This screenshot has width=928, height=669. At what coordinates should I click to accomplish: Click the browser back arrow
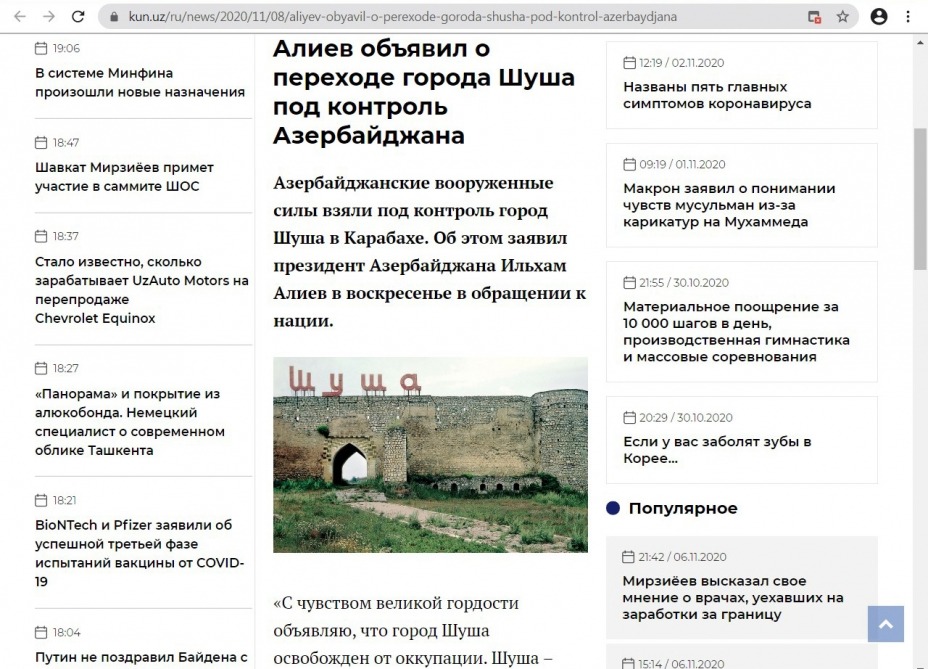click(x=20, y=17)
